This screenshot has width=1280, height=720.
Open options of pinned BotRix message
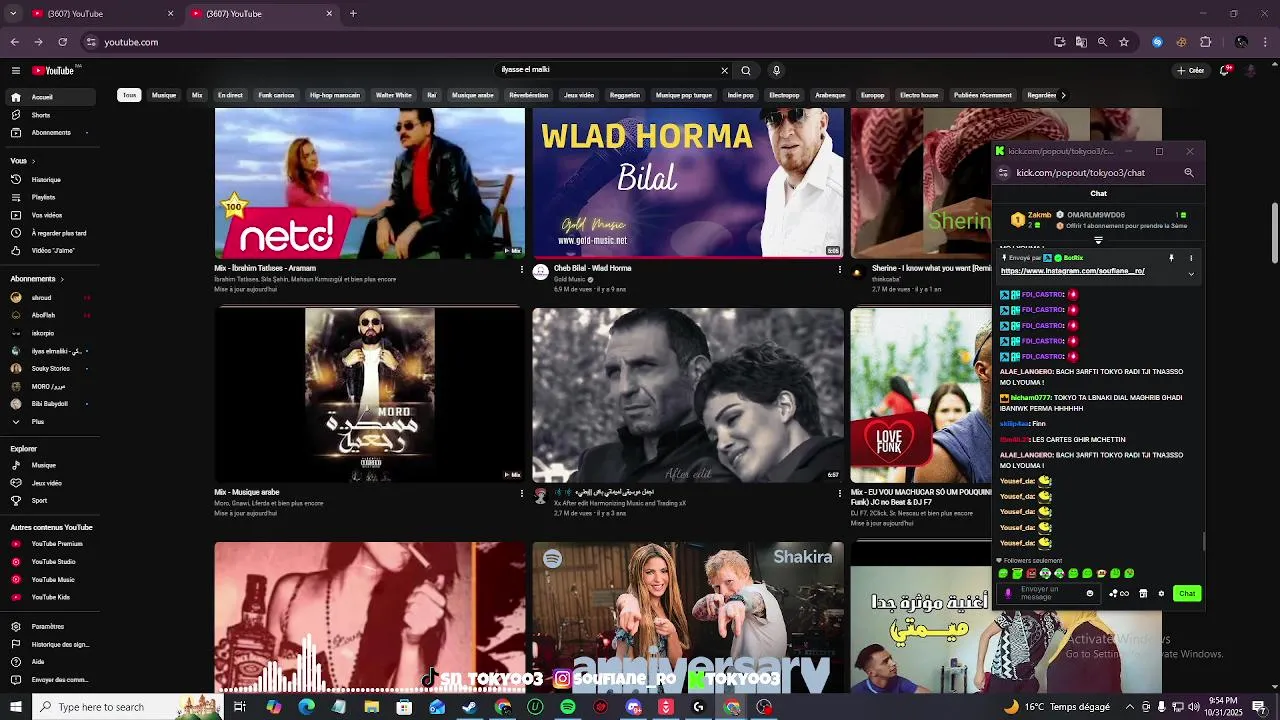tap(1190, 258)
